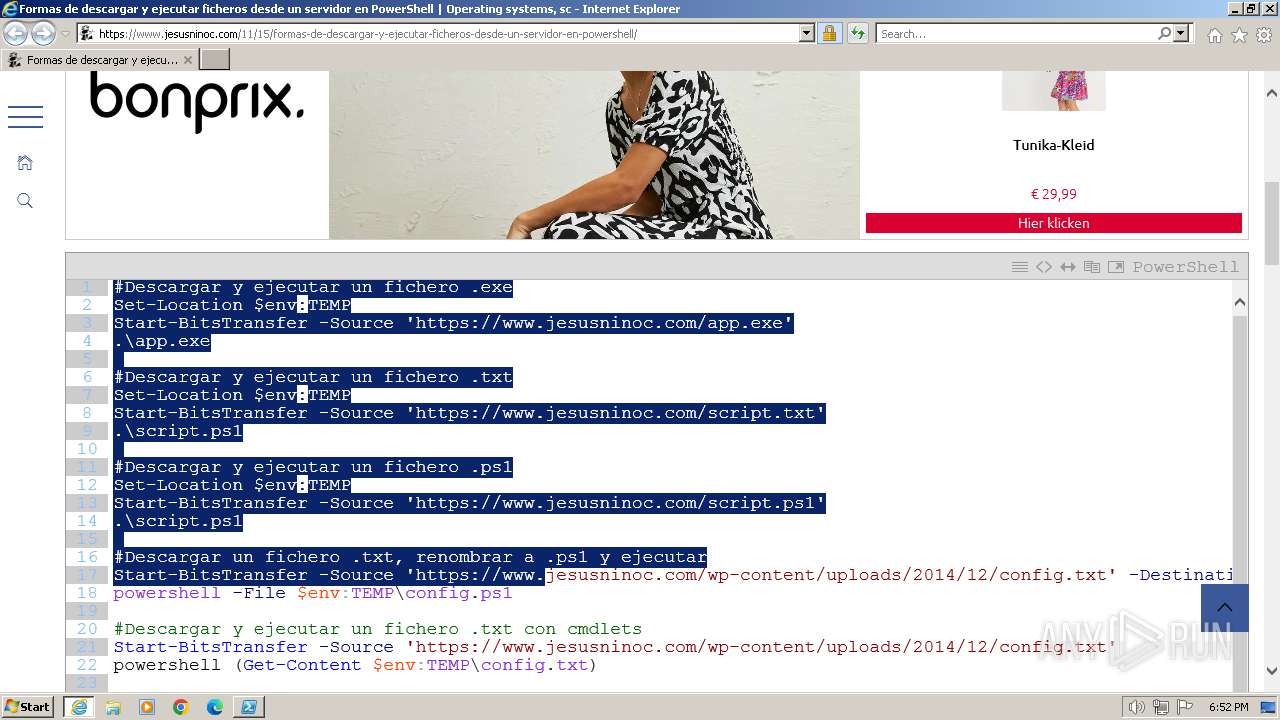Click line '#Descargar y ejecutar un fichero .ps1'
Screen dimensions: 1280x720
coord(313,467)
